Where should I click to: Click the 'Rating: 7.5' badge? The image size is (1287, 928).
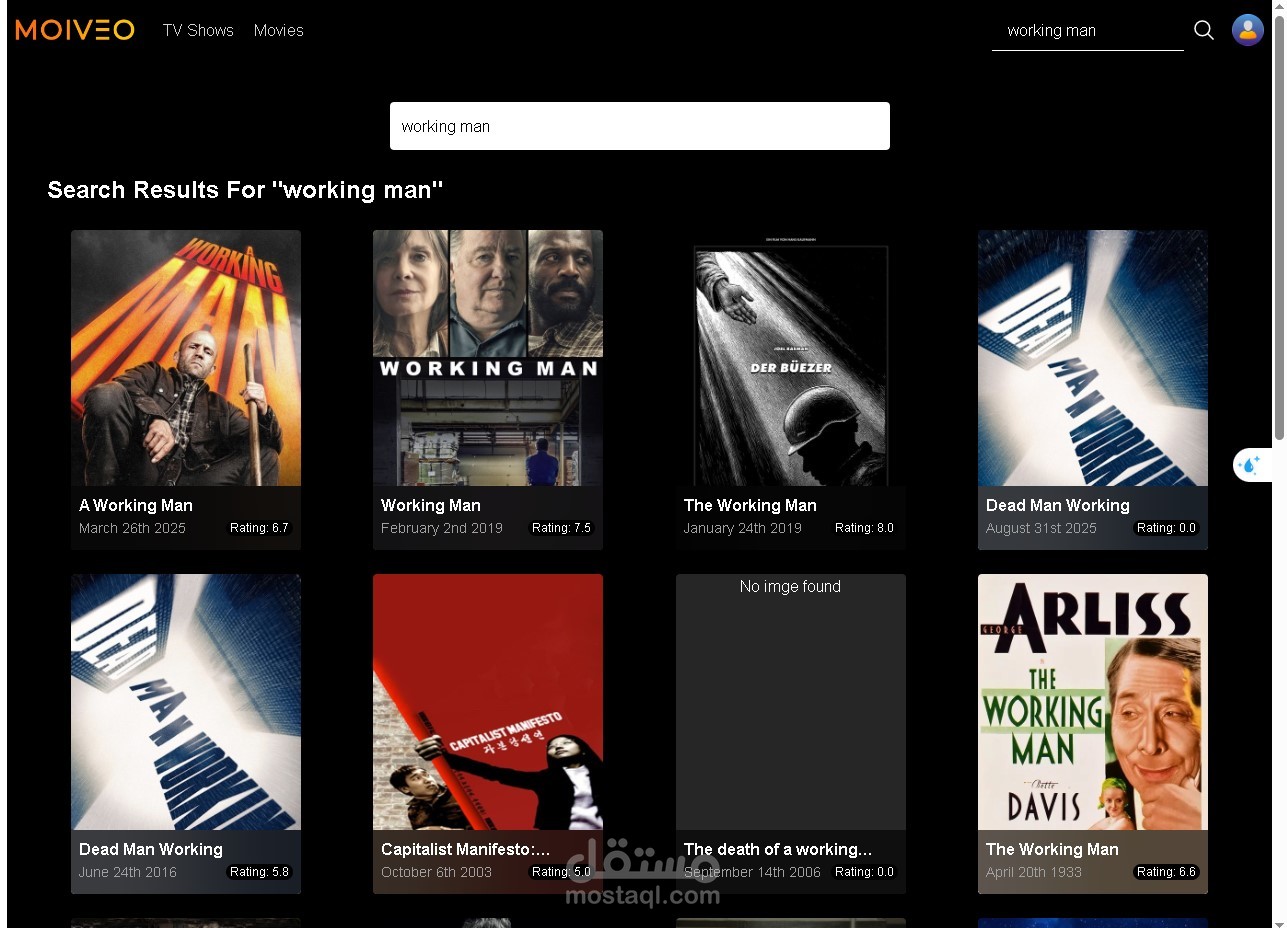point(561,528)
